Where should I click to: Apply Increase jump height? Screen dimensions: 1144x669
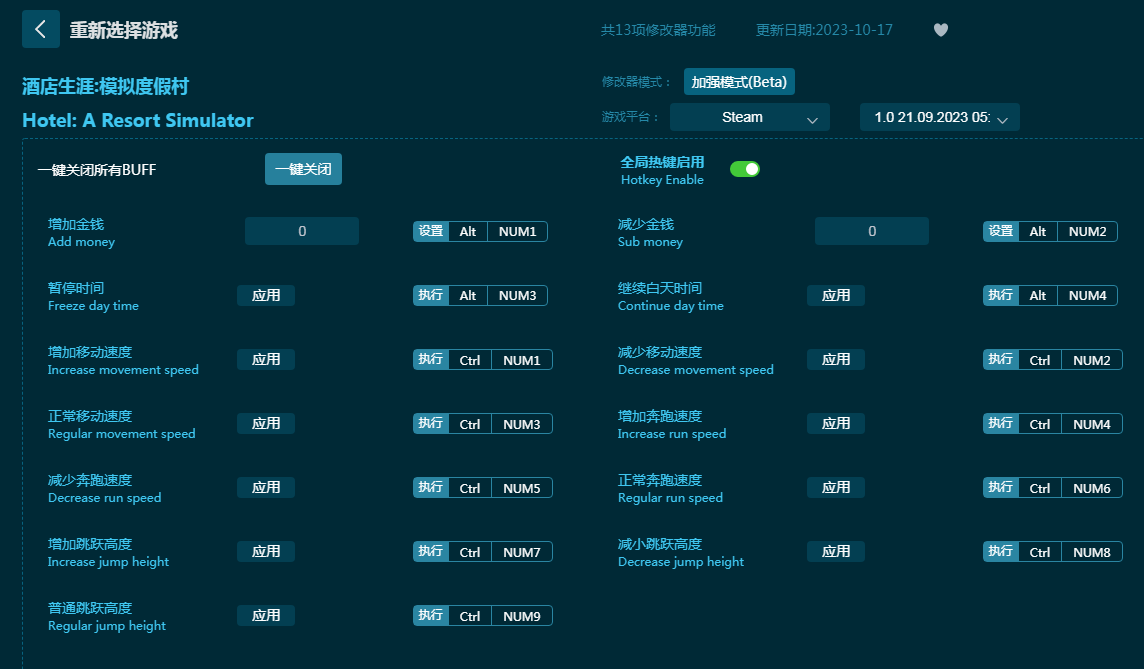(266, 552)
